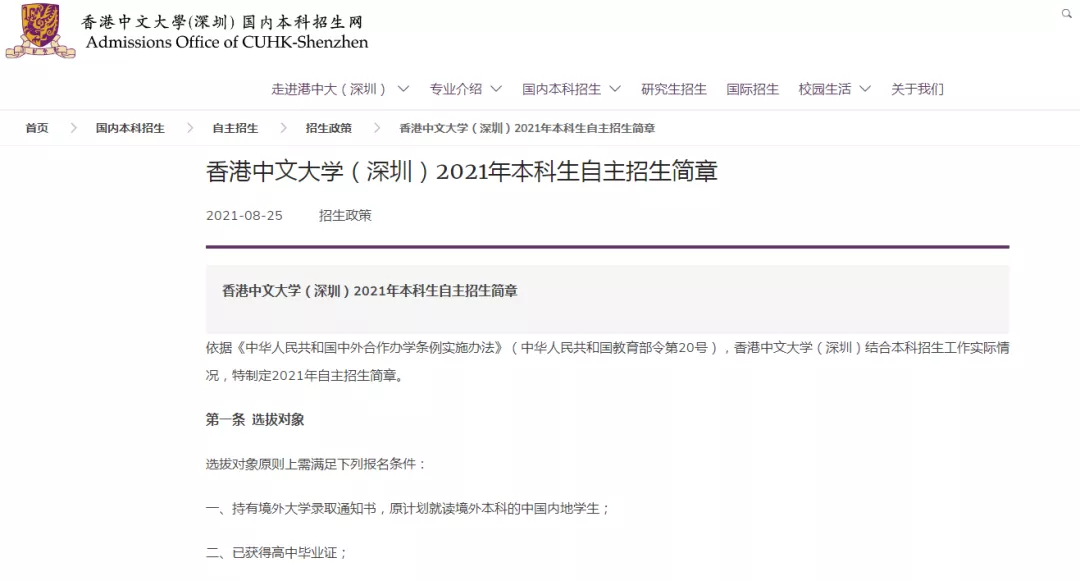Click the 招生政策 tag next to the date
This screenshot has width=1080, height=581.
coord(345,215)
